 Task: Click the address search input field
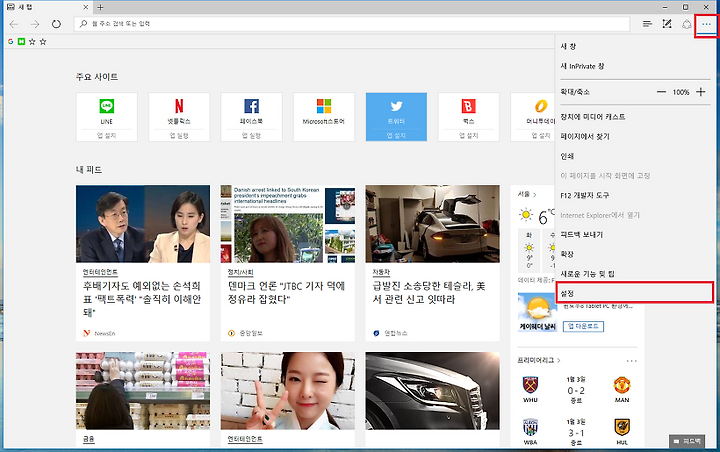point(352,24)
